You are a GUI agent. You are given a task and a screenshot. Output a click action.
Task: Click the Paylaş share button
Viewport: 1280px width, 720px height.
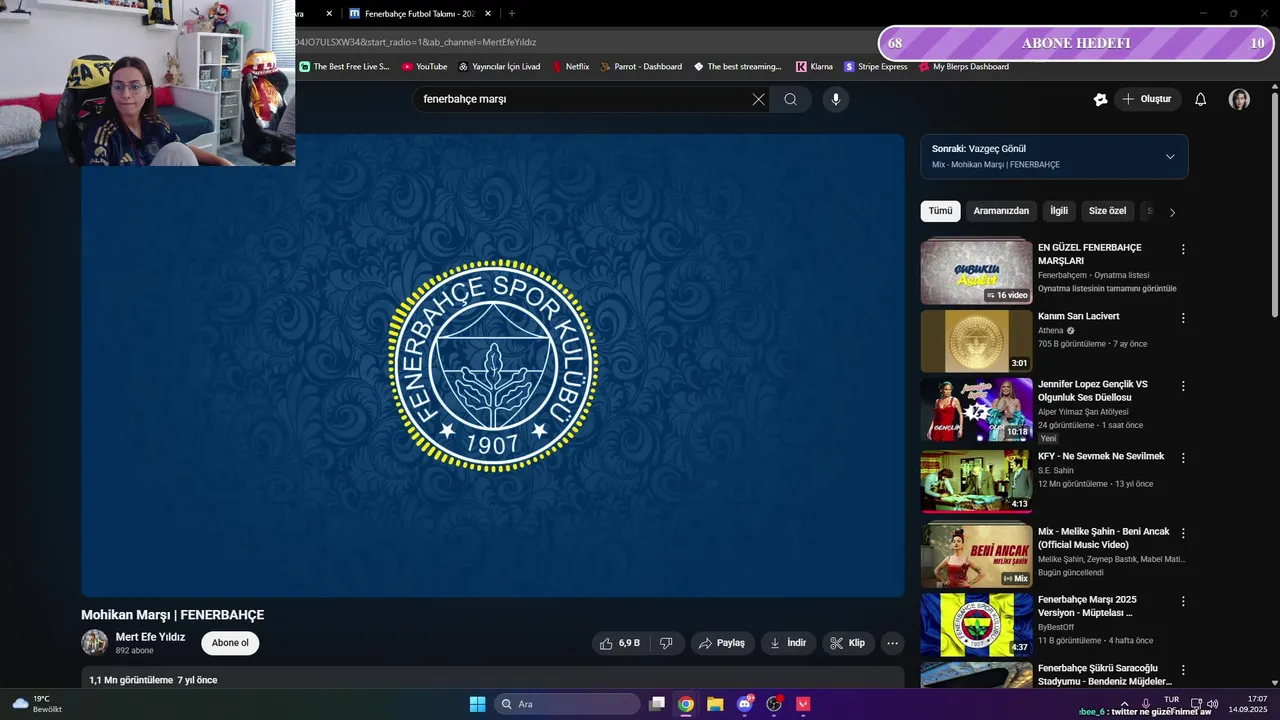[721, 643]
